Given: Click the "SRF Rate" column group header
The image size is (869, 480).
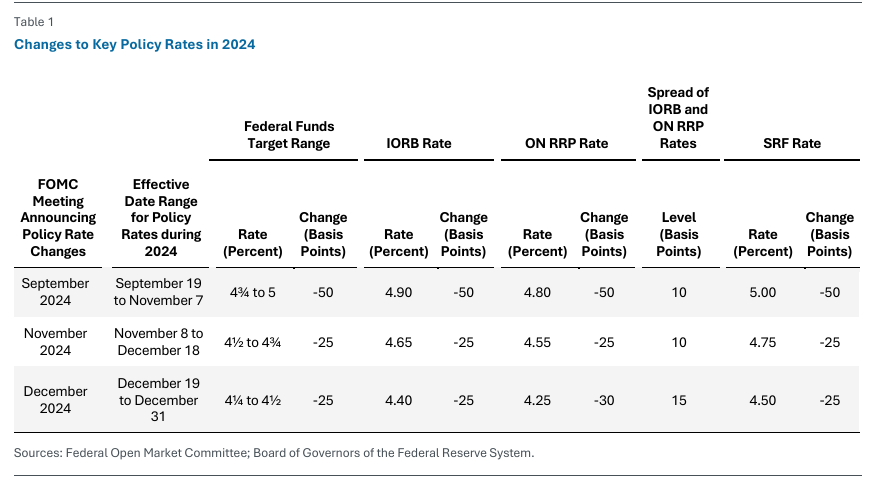Looking at the screenshot, I should pos(791,143).
